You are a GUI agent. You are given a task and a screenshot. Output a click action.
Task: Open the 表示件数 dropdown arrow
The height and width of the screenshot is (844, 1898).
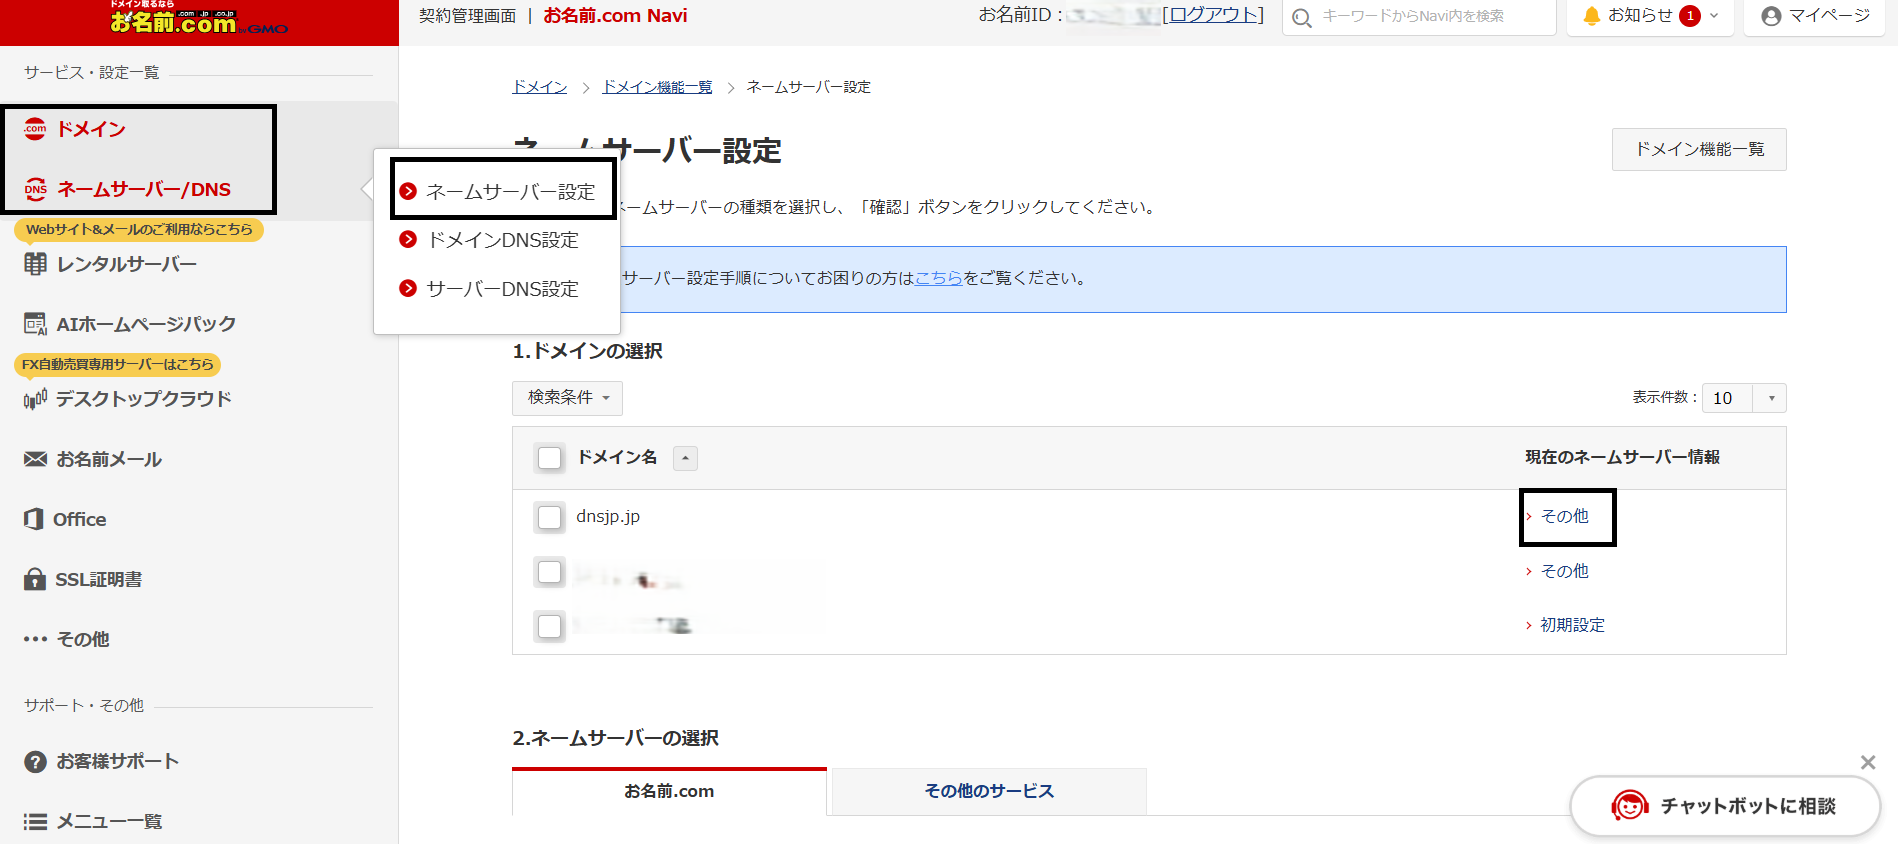pos(1771,398)
